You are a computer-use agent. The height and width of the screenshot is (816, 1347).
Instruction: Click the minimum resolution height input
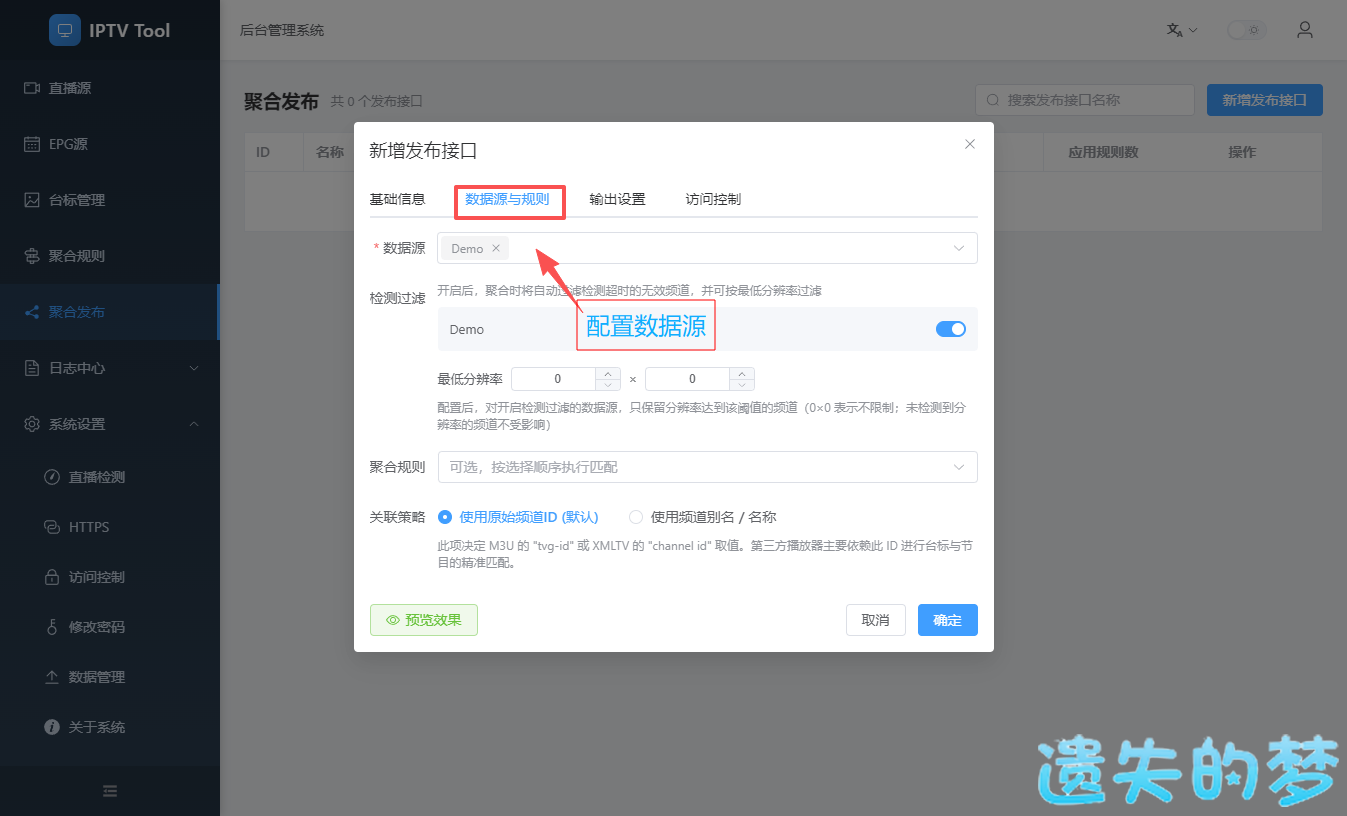point(690,379)
